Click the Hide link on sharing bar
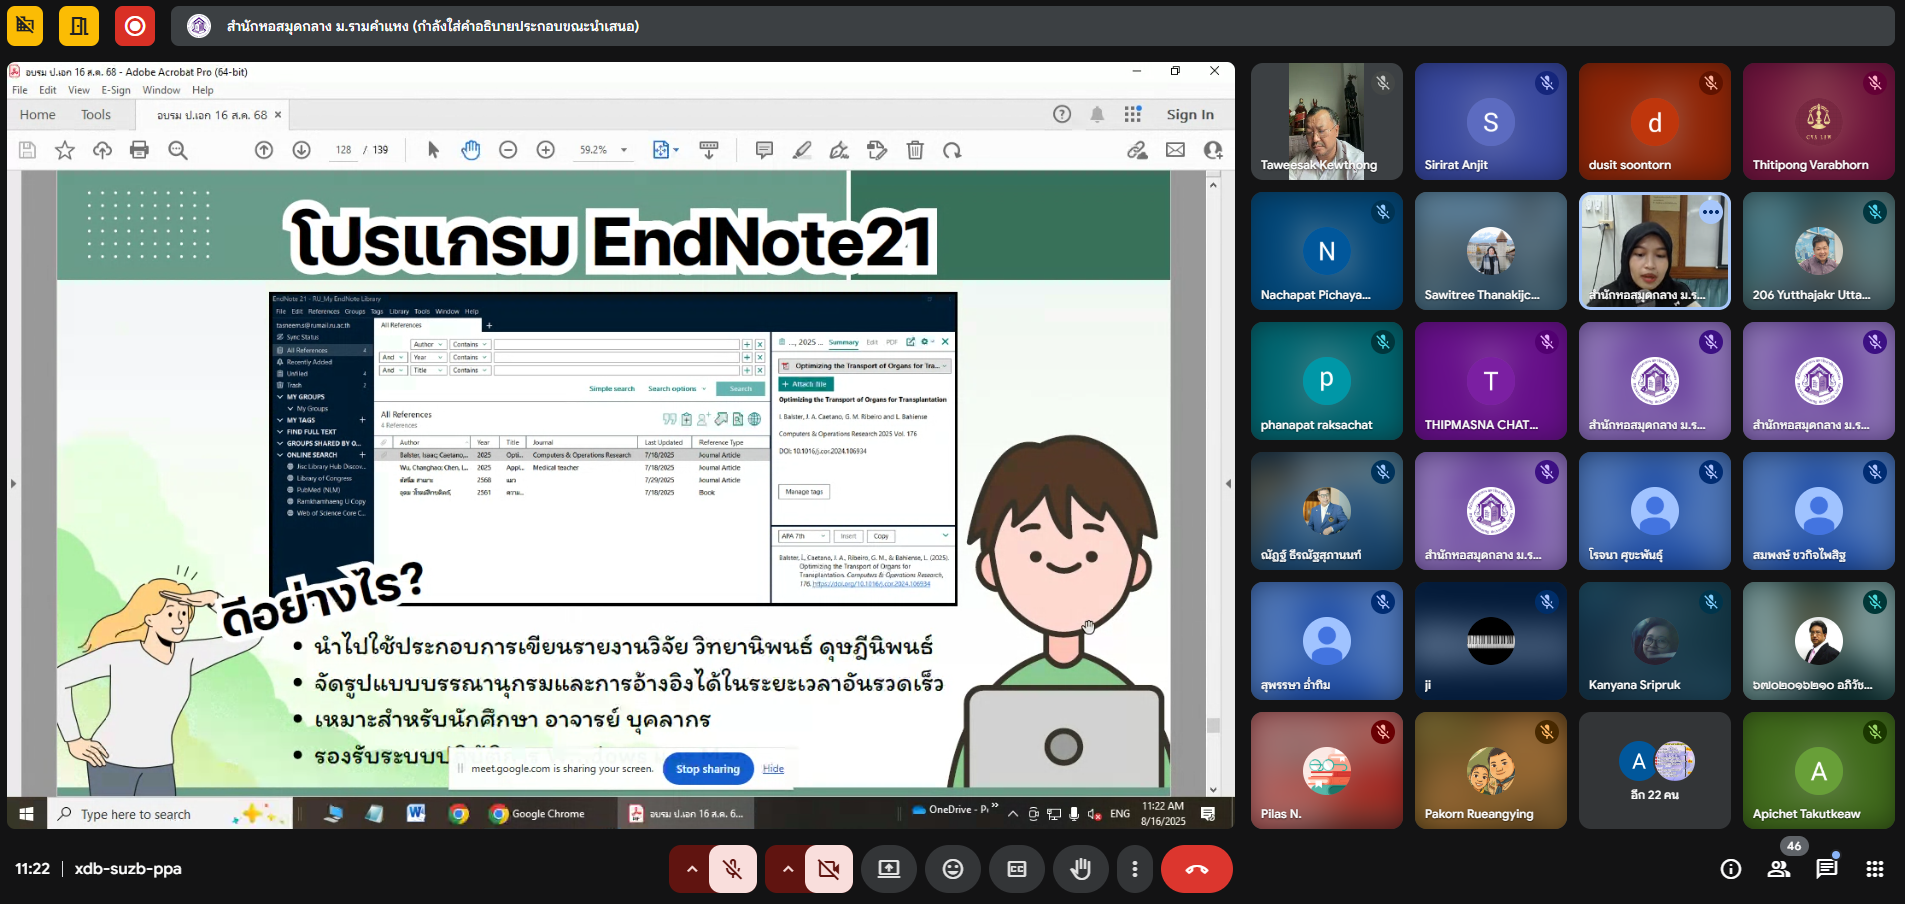Screen dimensions: 1905x904 [x=773, y=769]
